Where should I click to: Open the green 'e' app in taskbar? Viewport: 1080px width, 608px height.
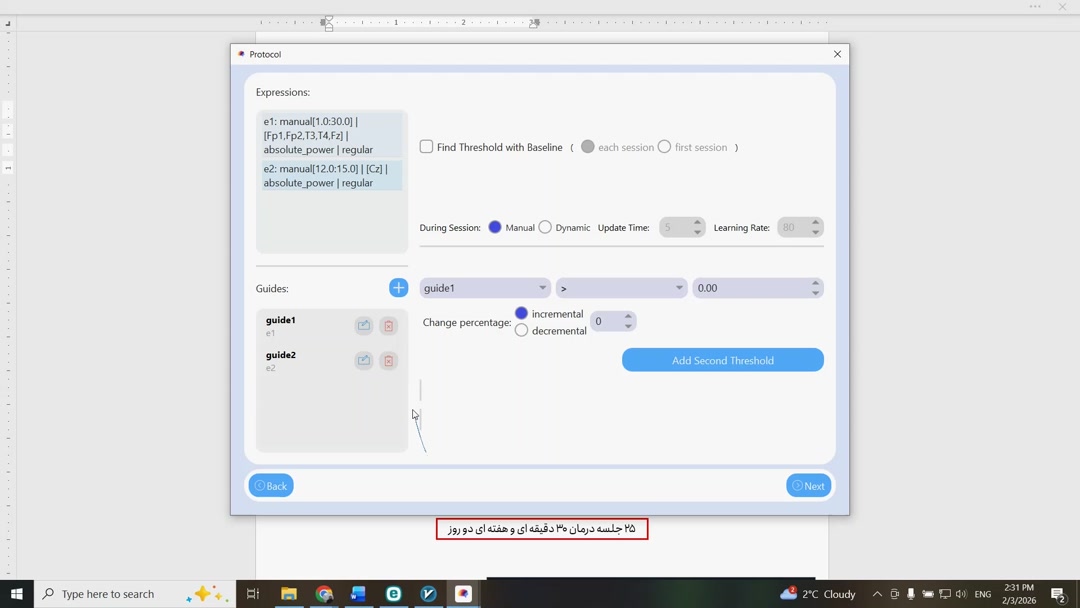[393, 594]
